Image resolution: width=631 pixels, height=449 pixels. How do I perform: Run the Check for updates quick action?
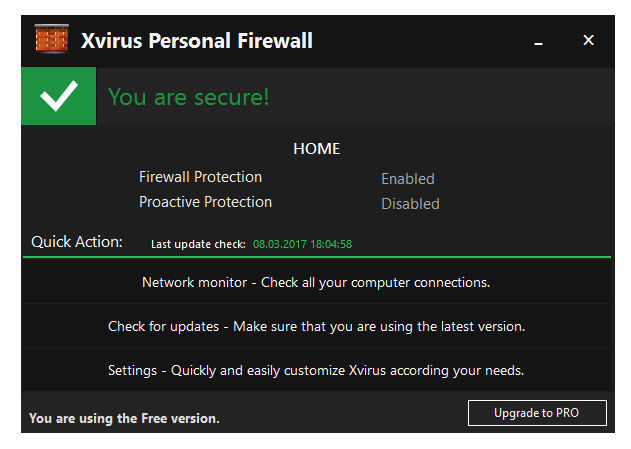(316, 326)
